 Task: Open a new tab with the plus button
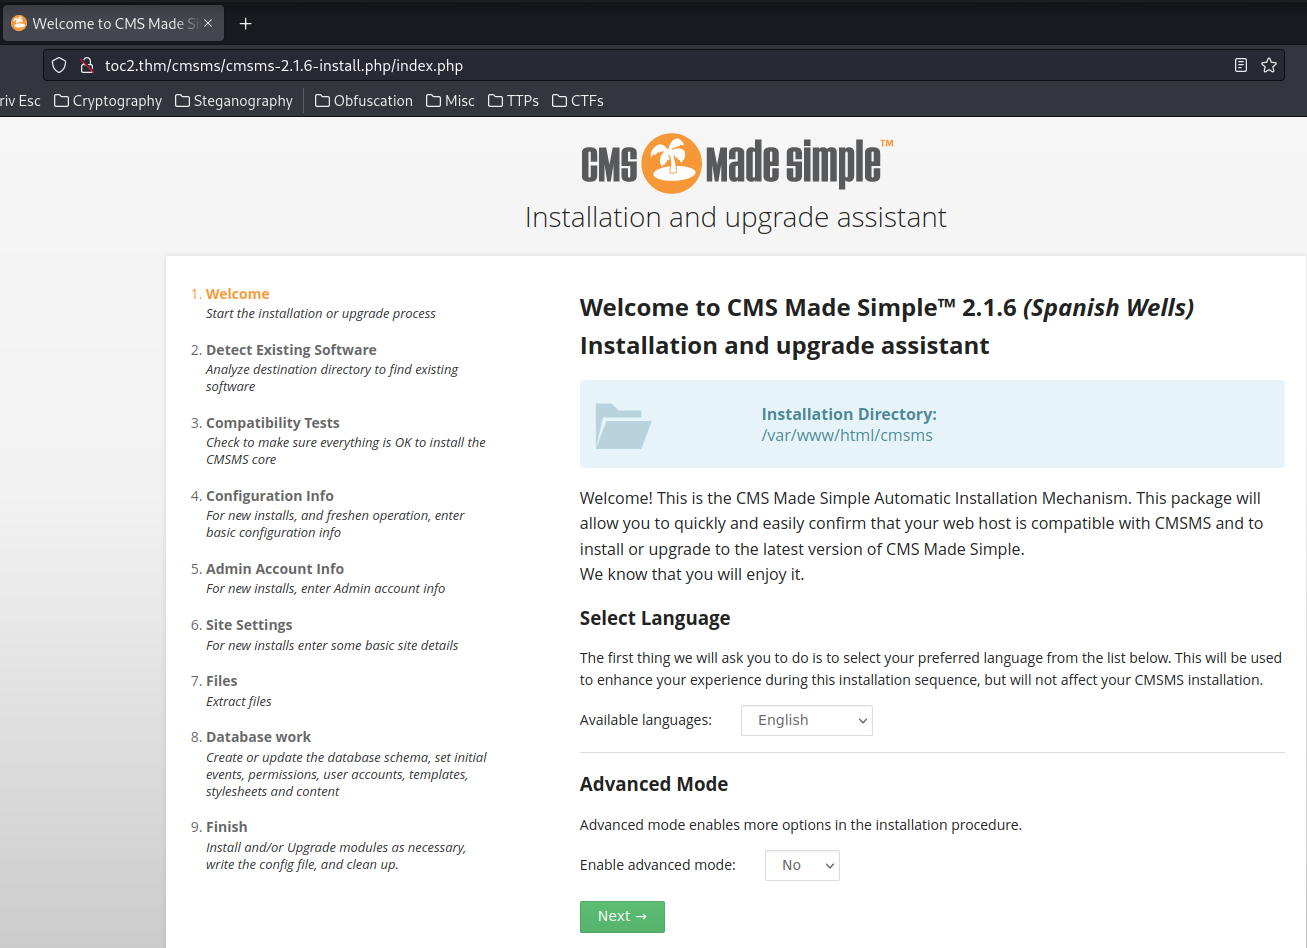(x=246, y=23)
